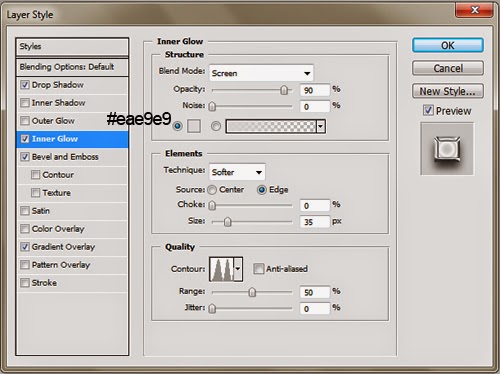
Task: Toggle the Preview checkbox
Action: [x=428, y=110]
